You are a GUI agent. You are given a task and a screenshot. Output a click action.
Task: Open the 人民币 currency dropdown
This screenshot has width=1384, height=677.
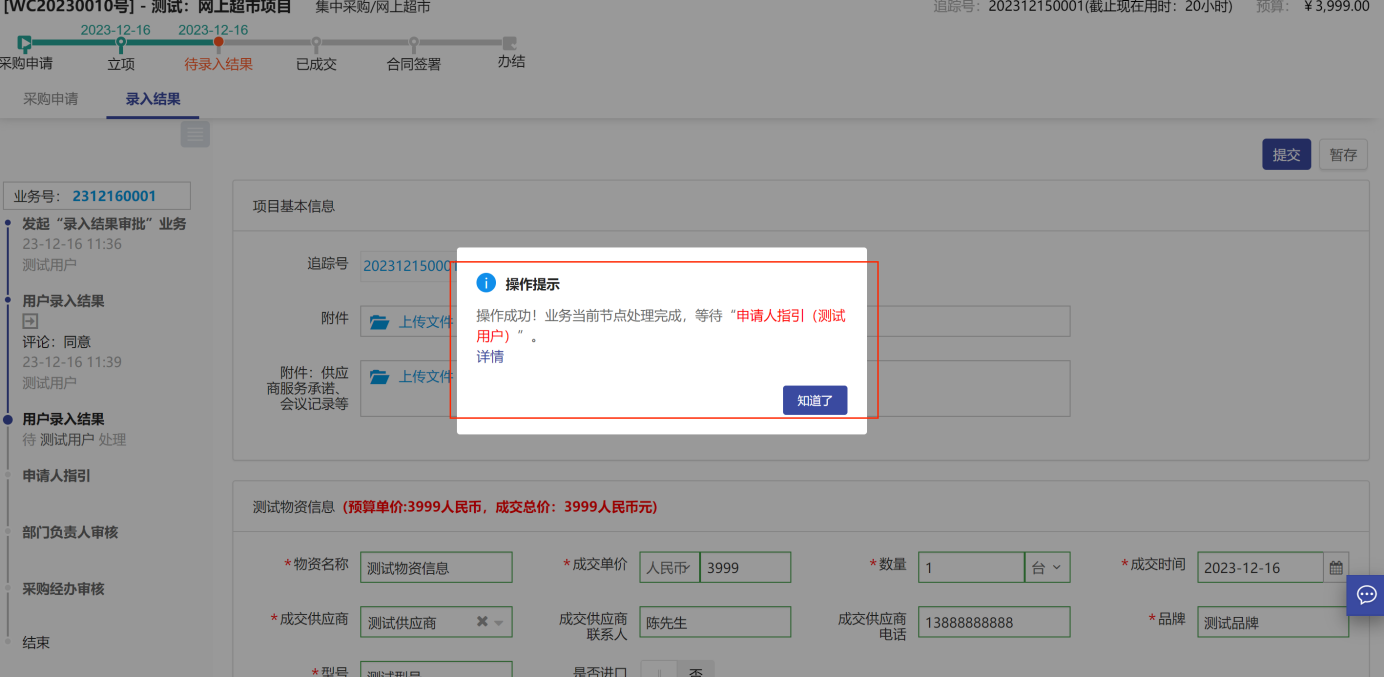click(x=669, y=568)
